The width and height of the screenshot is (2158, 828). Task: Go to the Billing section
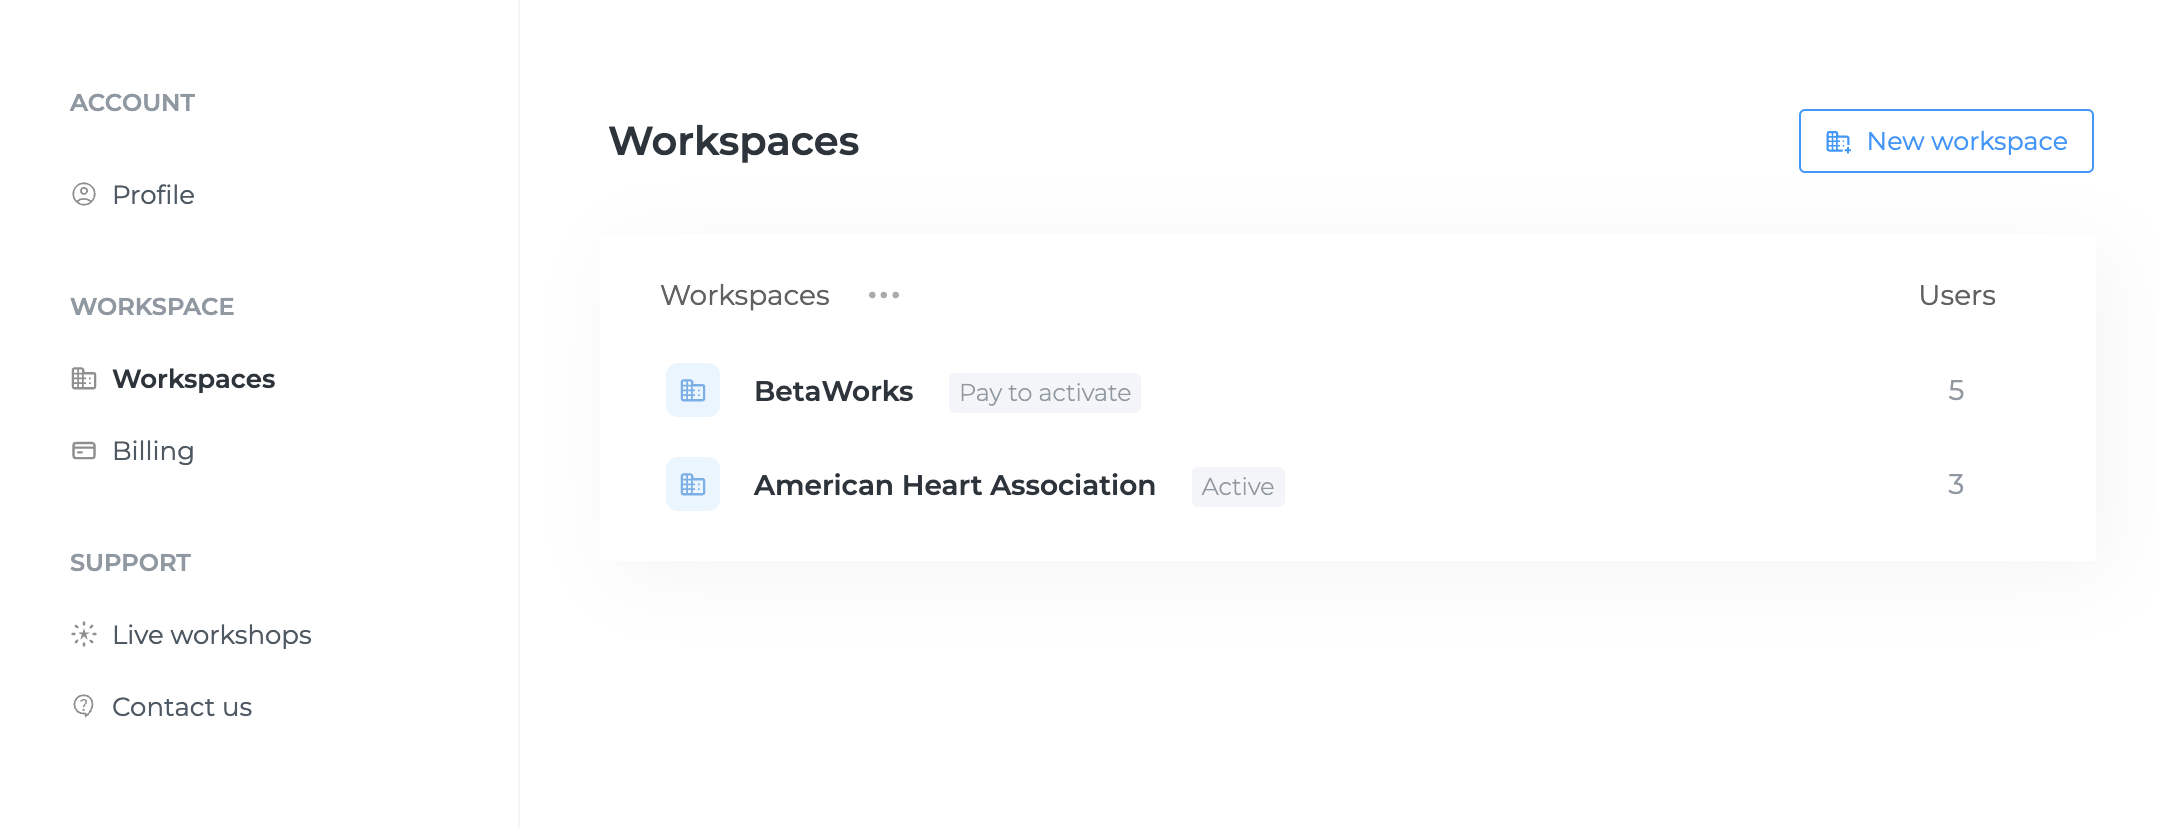click(x=153, y=451)
